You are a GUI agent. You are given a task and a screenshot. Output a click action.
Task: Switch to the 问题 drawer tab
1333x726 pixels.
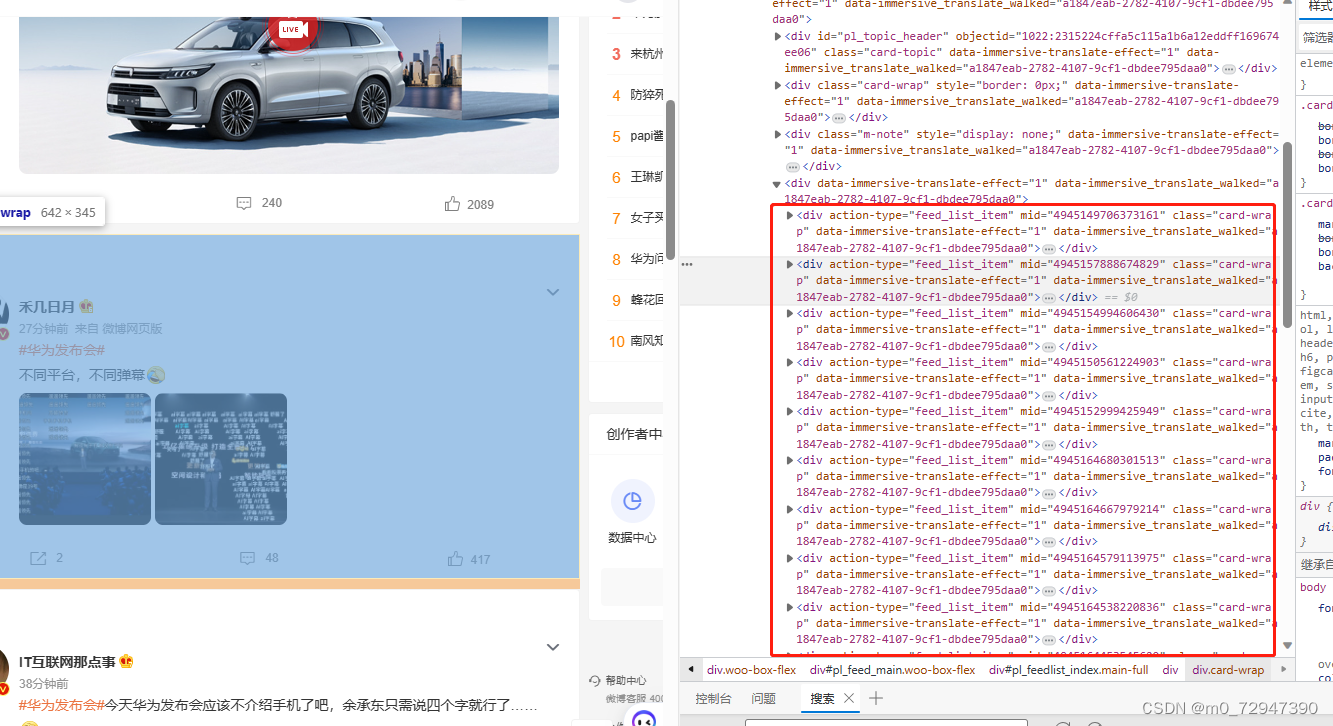click(x=763, y=698)
